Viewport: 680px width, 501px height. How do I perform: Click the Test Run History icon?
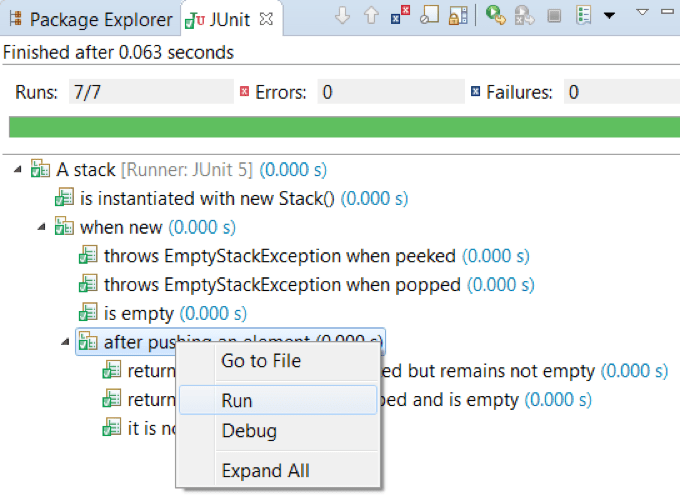(584, 16)
